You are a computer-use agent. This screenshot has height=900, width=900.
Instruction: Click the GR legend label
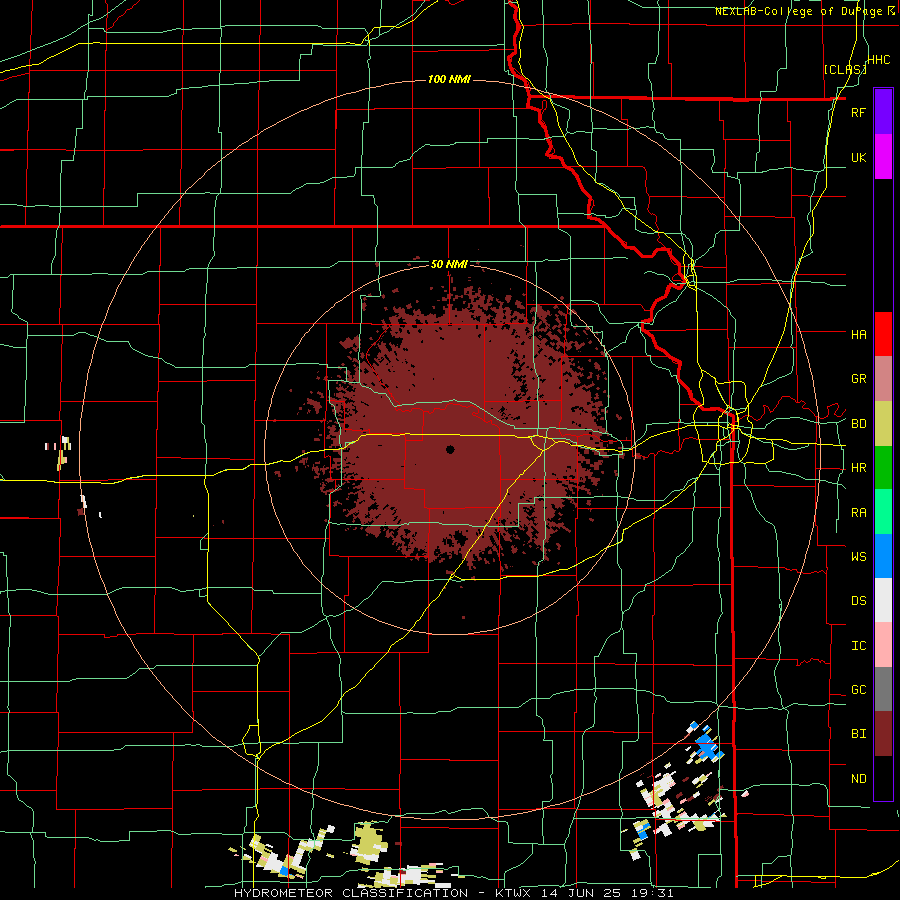pyautogui.click(x=858, y=379)
